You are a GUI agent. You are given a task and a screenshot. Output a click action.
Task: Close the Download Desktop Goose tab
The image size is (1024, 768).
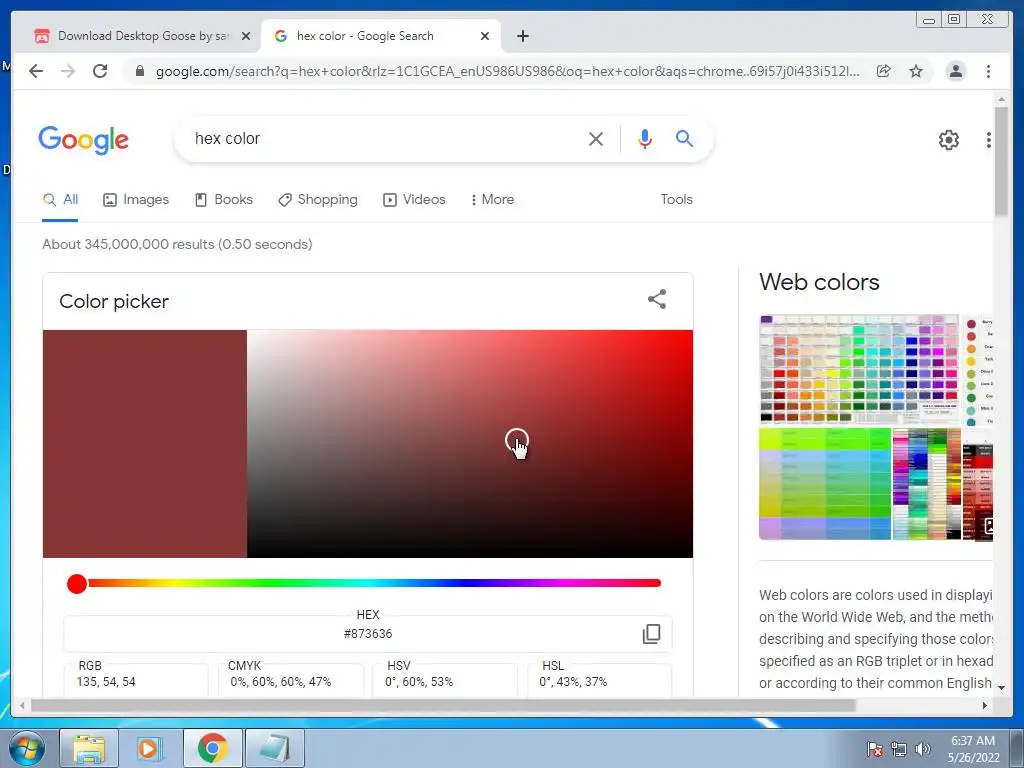[246, 36]
